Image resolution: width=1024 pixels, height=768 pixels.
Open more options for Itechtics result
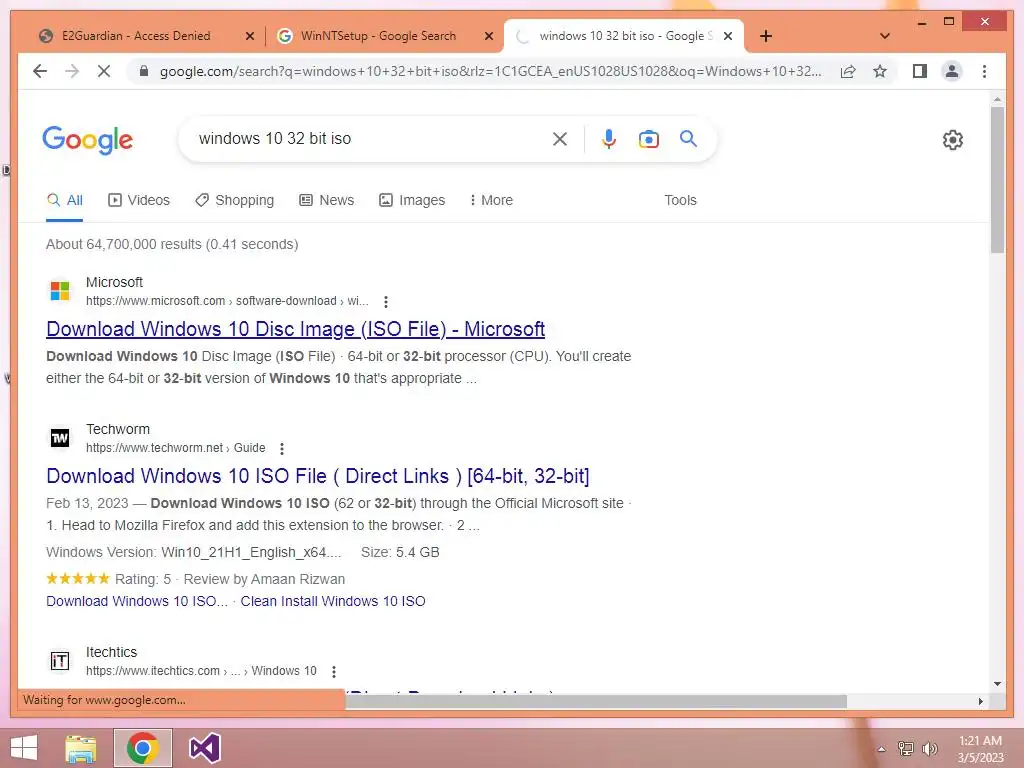[334, 671]
